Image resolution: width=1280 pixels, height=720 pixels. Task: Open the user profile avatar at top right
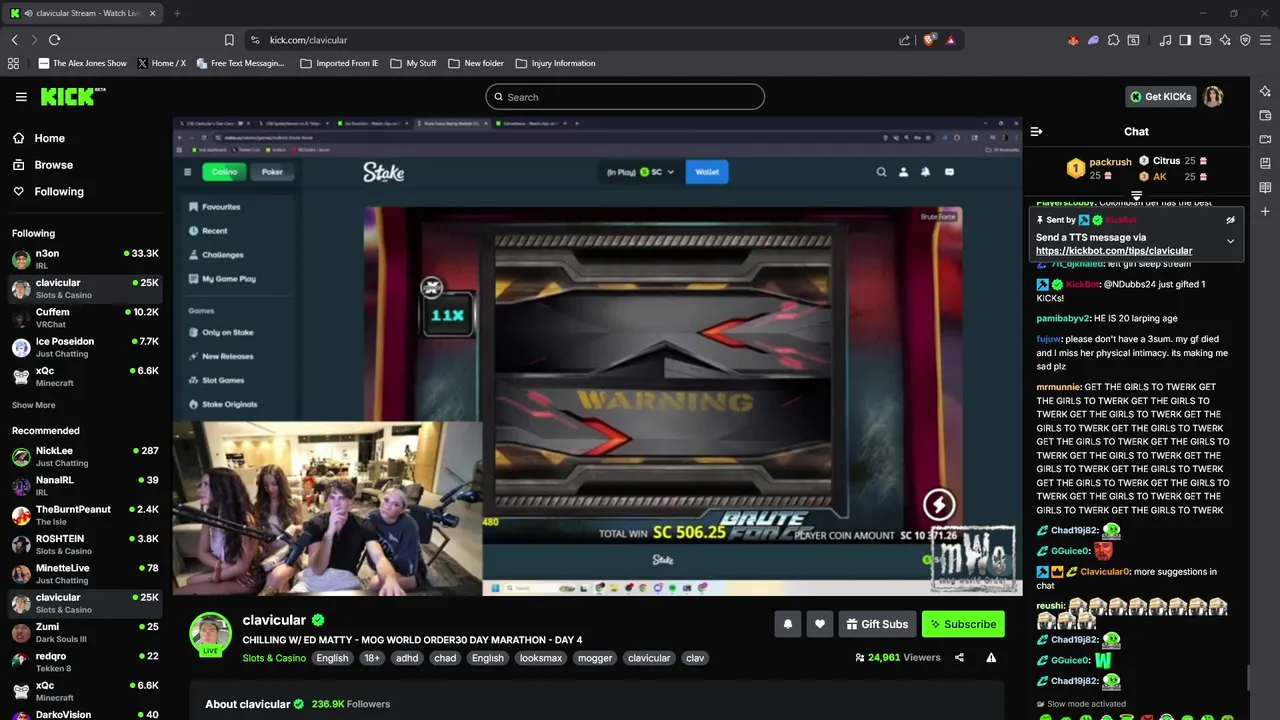click(1213, 96)
